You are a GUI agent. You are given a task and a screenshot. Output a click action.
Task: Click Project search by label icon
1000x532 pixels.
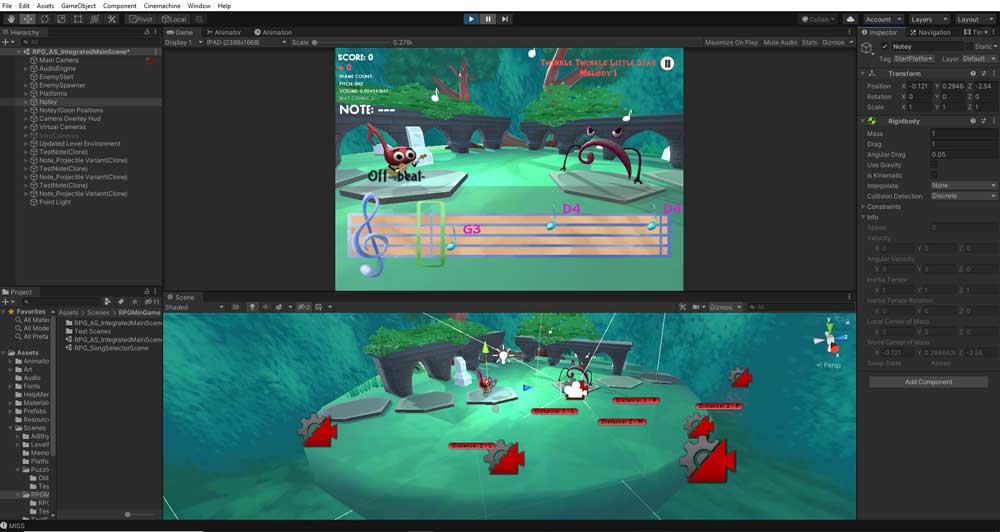[x=121, y=302]
